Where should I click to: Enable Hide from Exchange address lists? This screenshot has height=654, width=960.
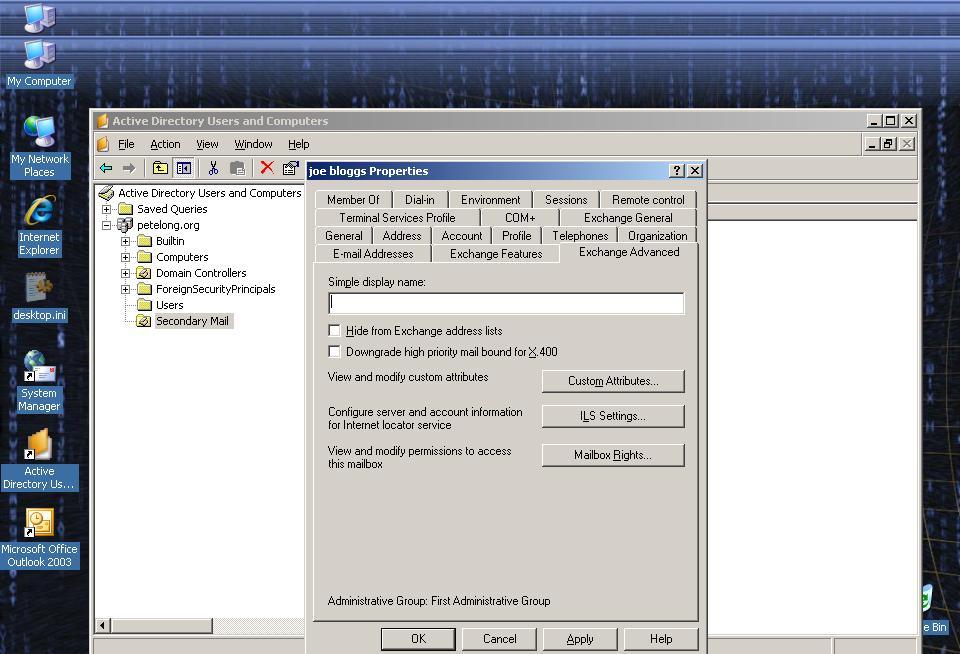(334, 331)
